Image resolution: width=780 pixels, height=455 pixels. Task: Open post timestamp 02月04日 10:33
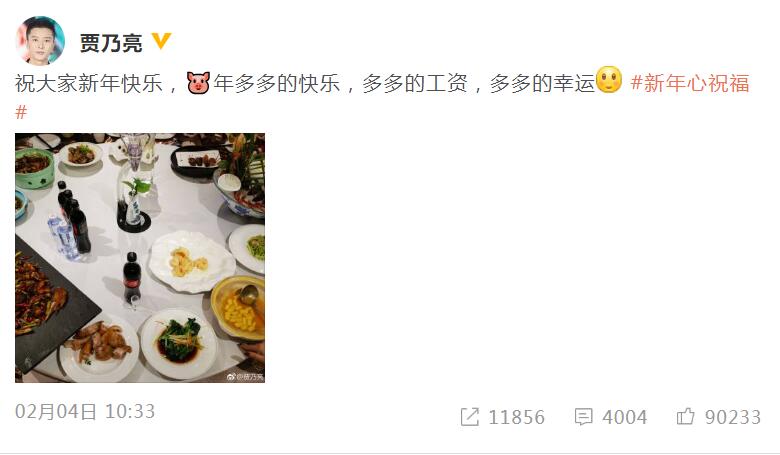pos(85,412)
